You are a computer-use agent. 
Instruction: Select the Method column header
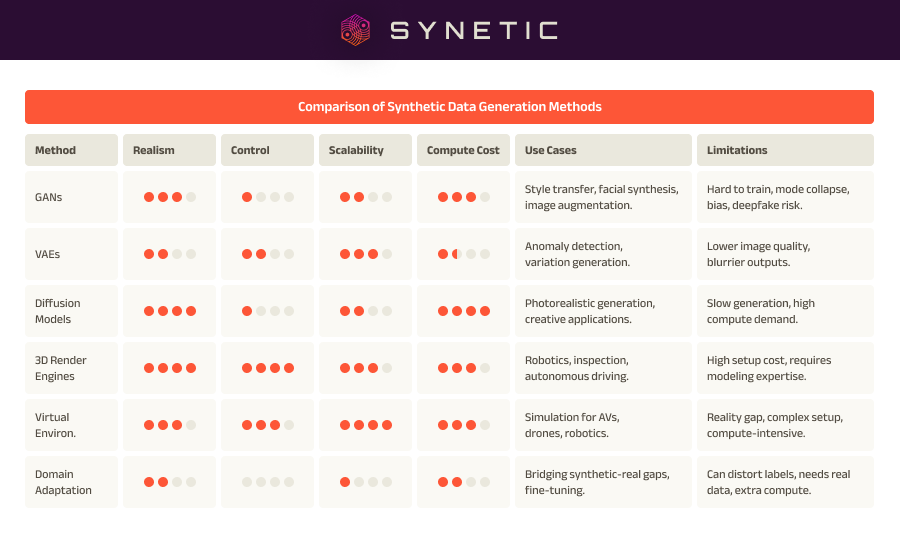[71, 150]
